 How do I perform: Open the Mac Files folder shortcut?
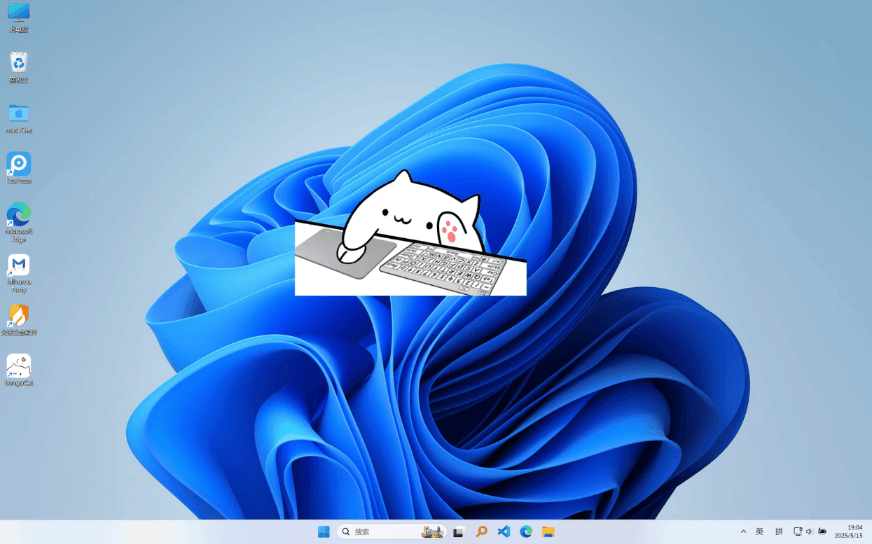click(18, 118)
